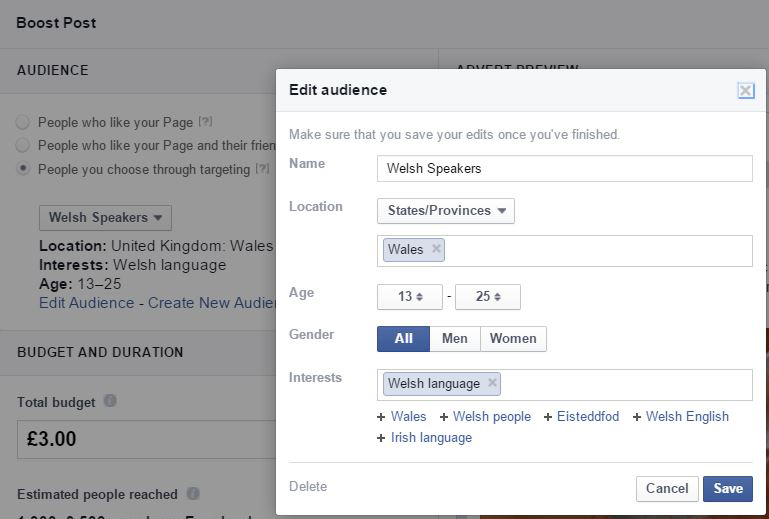Close the Edit audience dialog
Image resolution: width=769 pixels, height=519 pixels.
[x=746, y=91]
